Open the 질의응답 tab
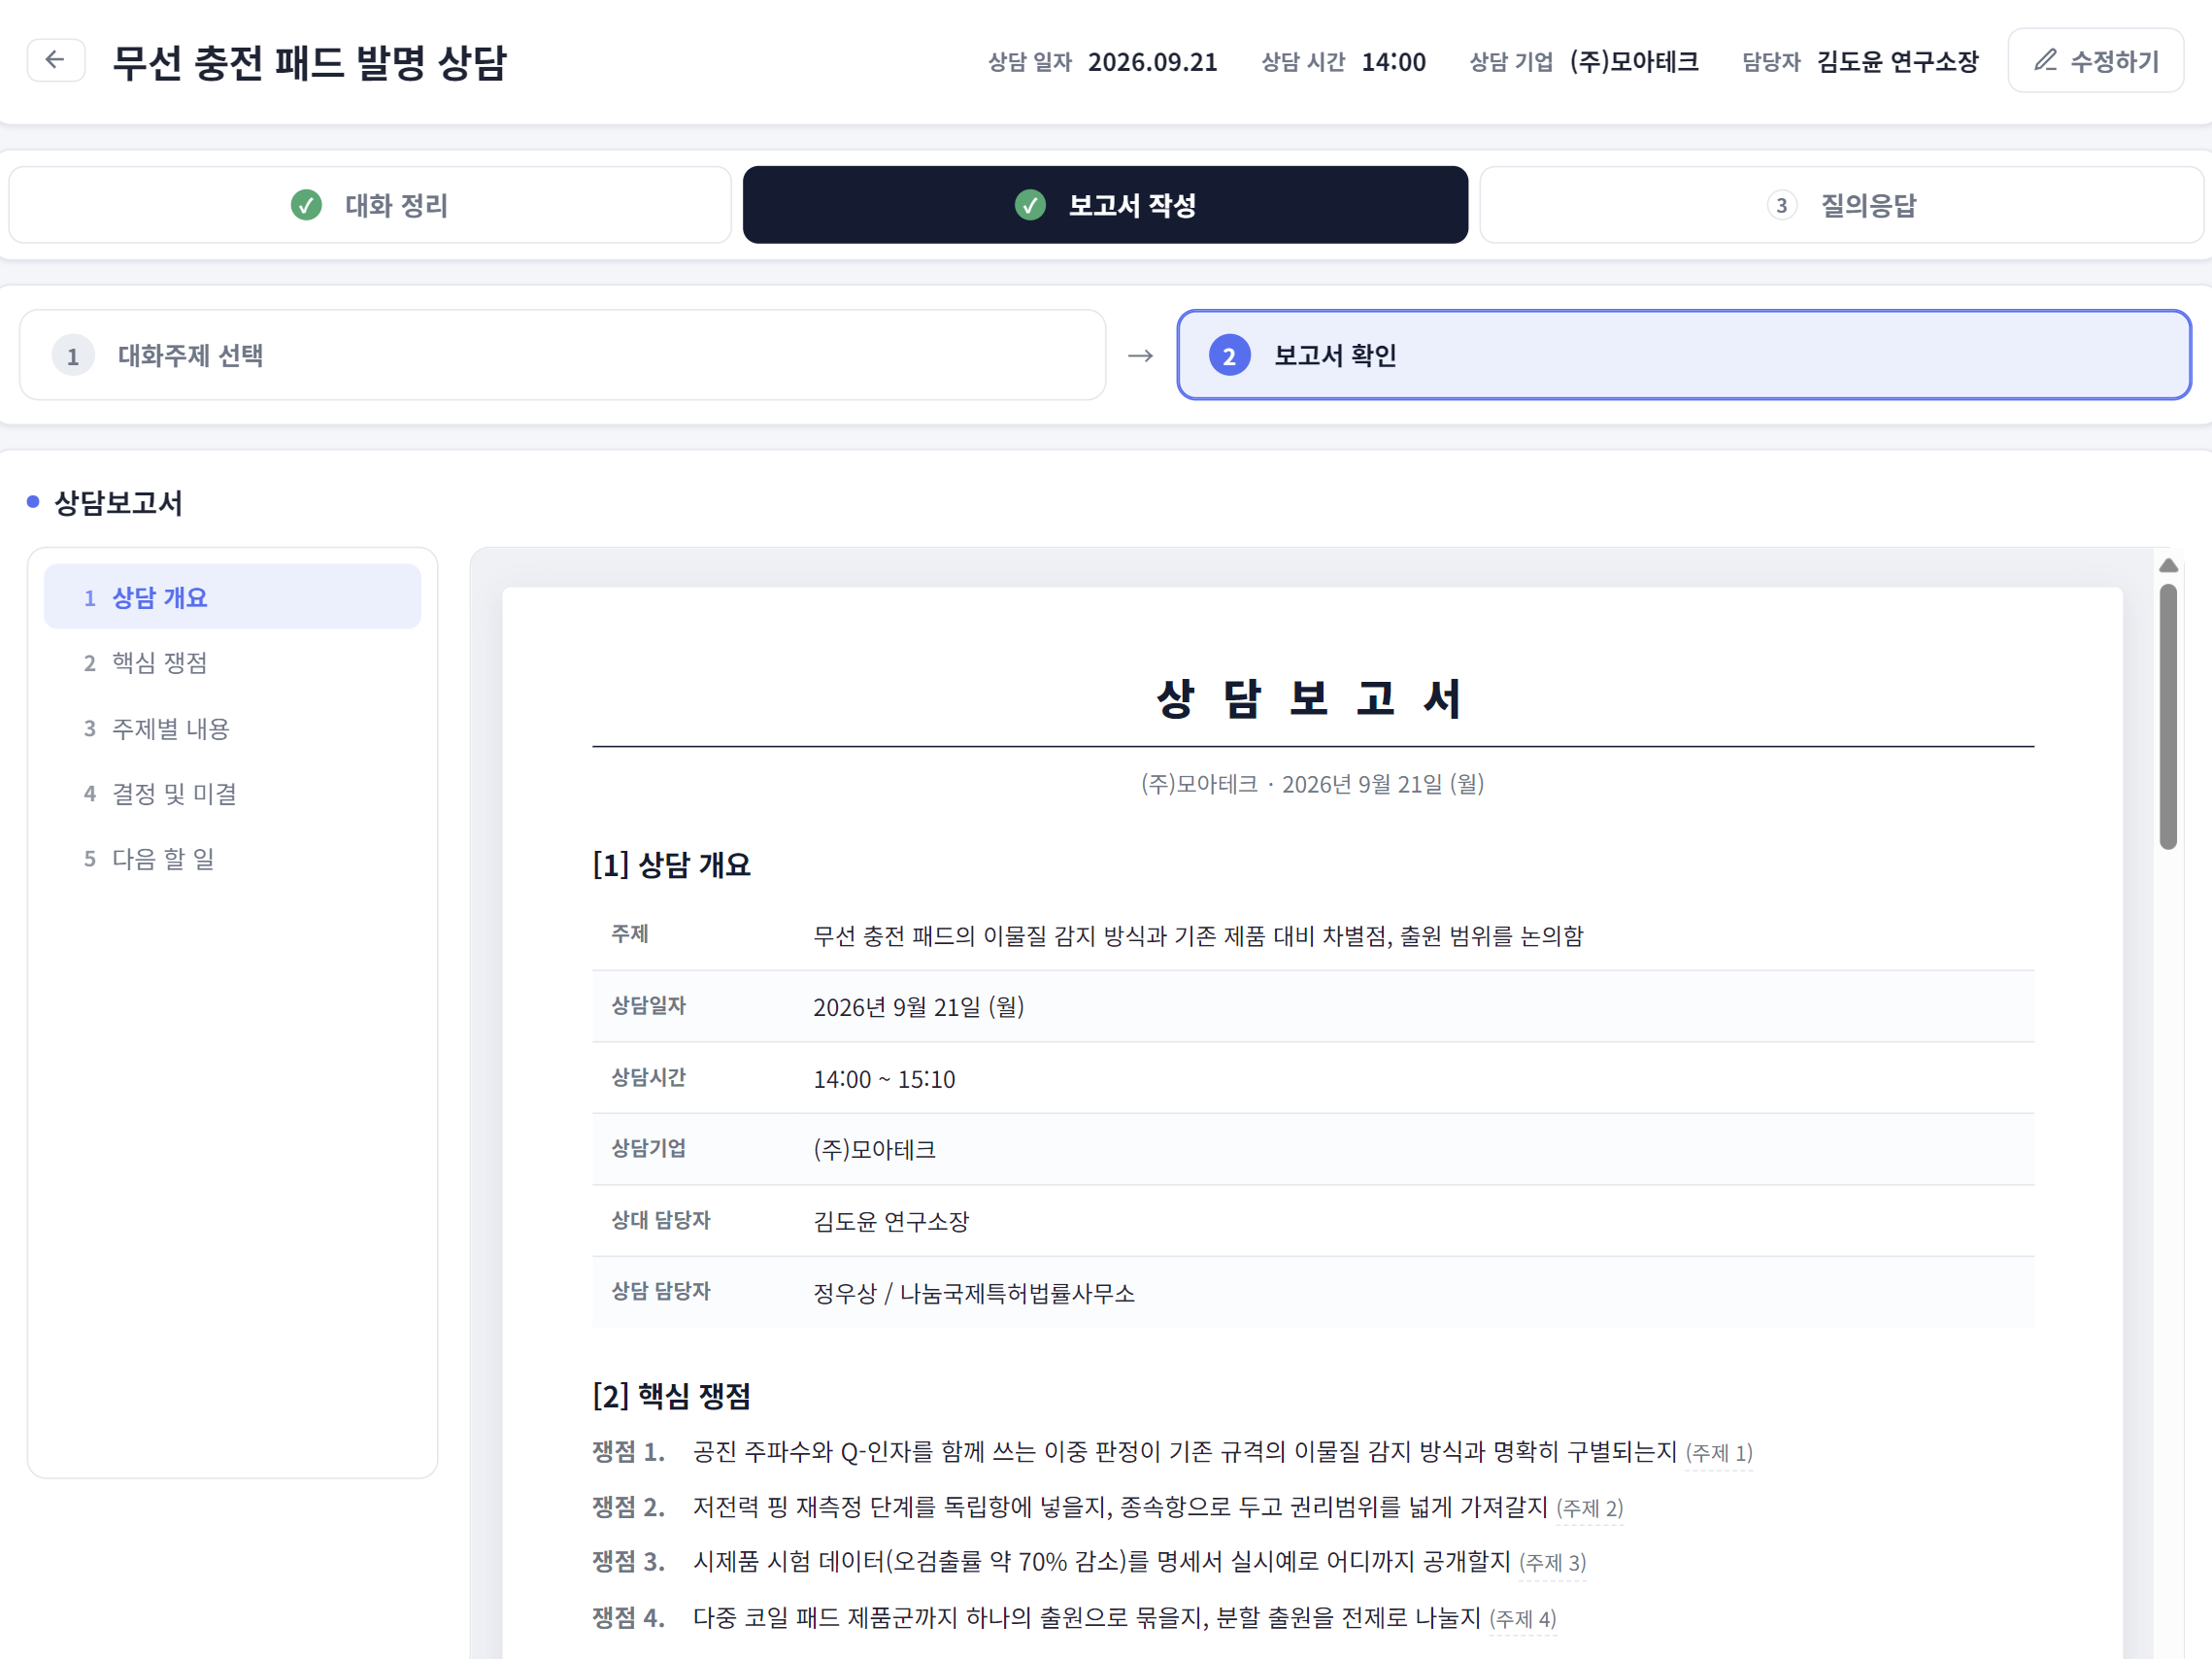 pos(1841,205)
